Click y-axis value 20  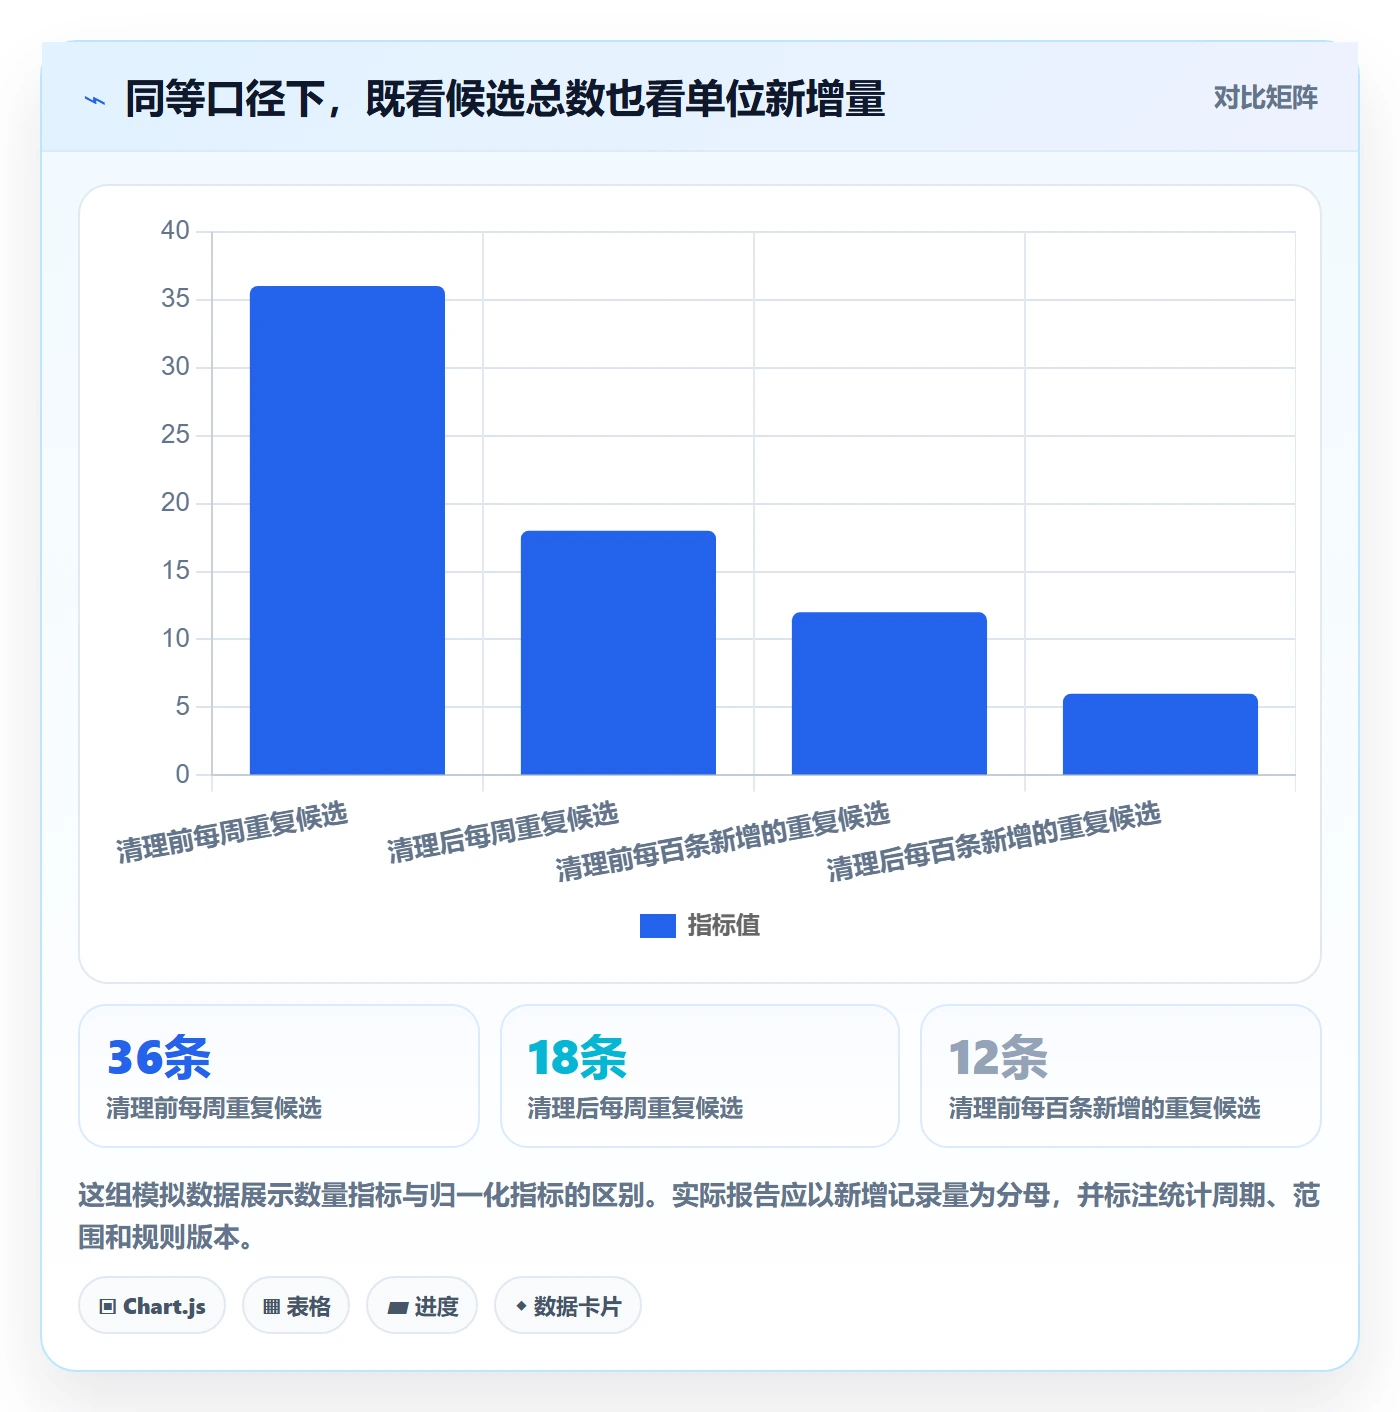pos(175,503)
